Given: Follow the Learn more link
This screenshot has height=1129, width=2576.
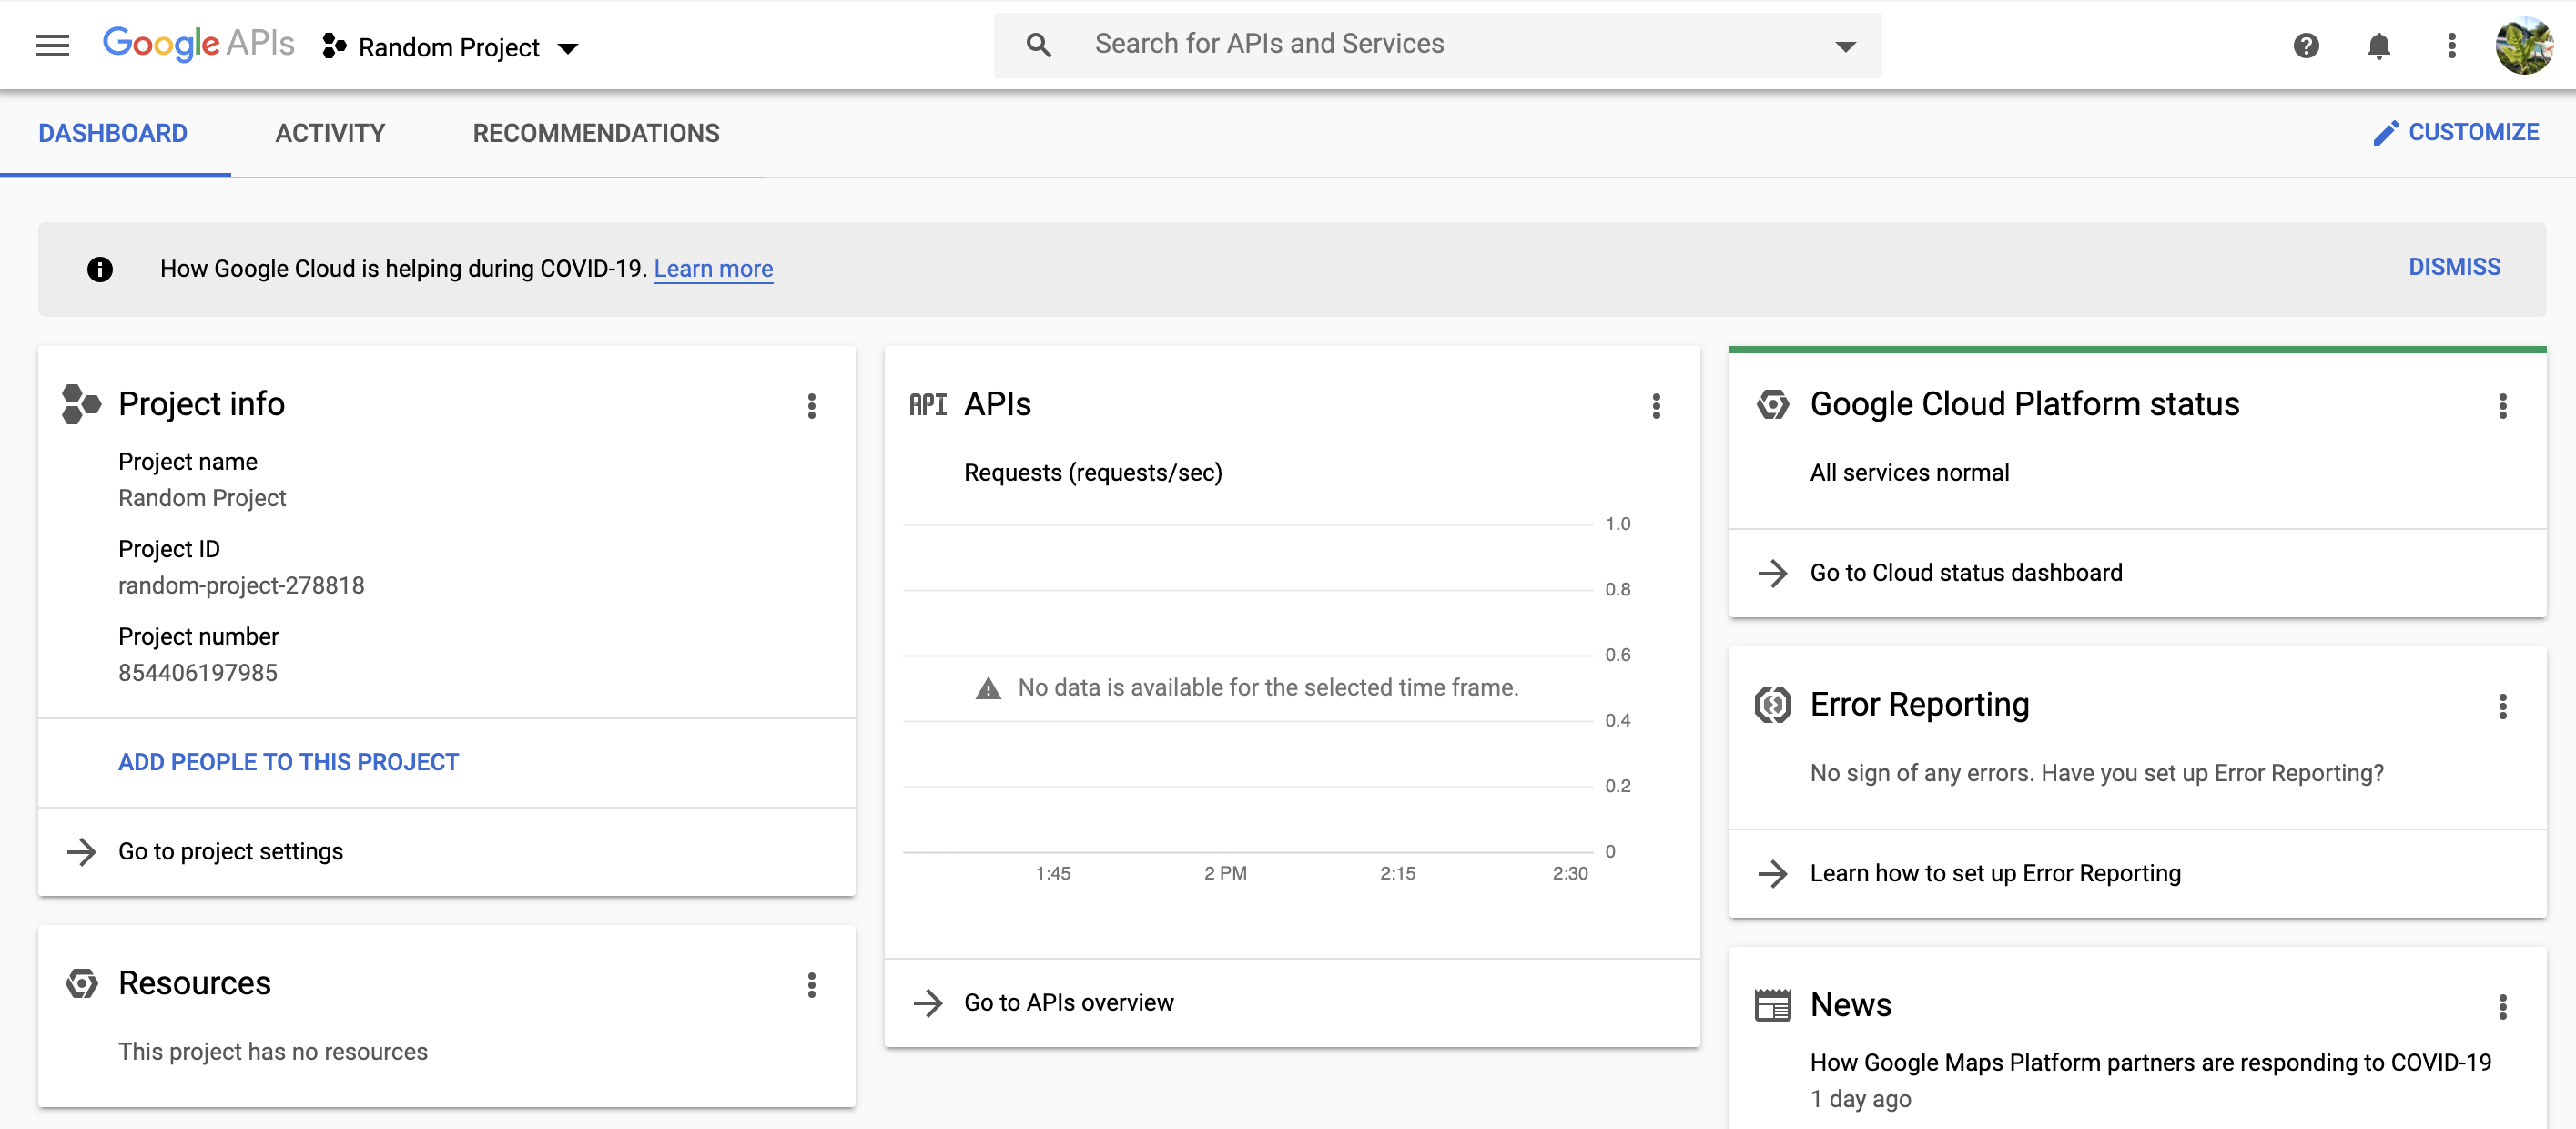Looking at the screenshot, I should tap(713, 269).
